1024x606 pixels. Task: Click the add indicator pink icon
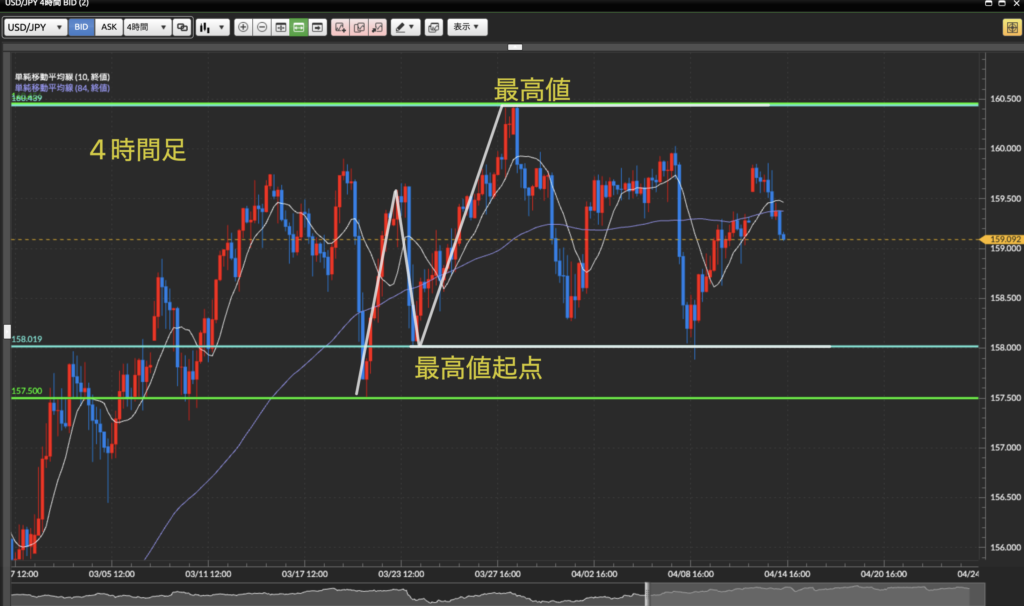[340, 28]
